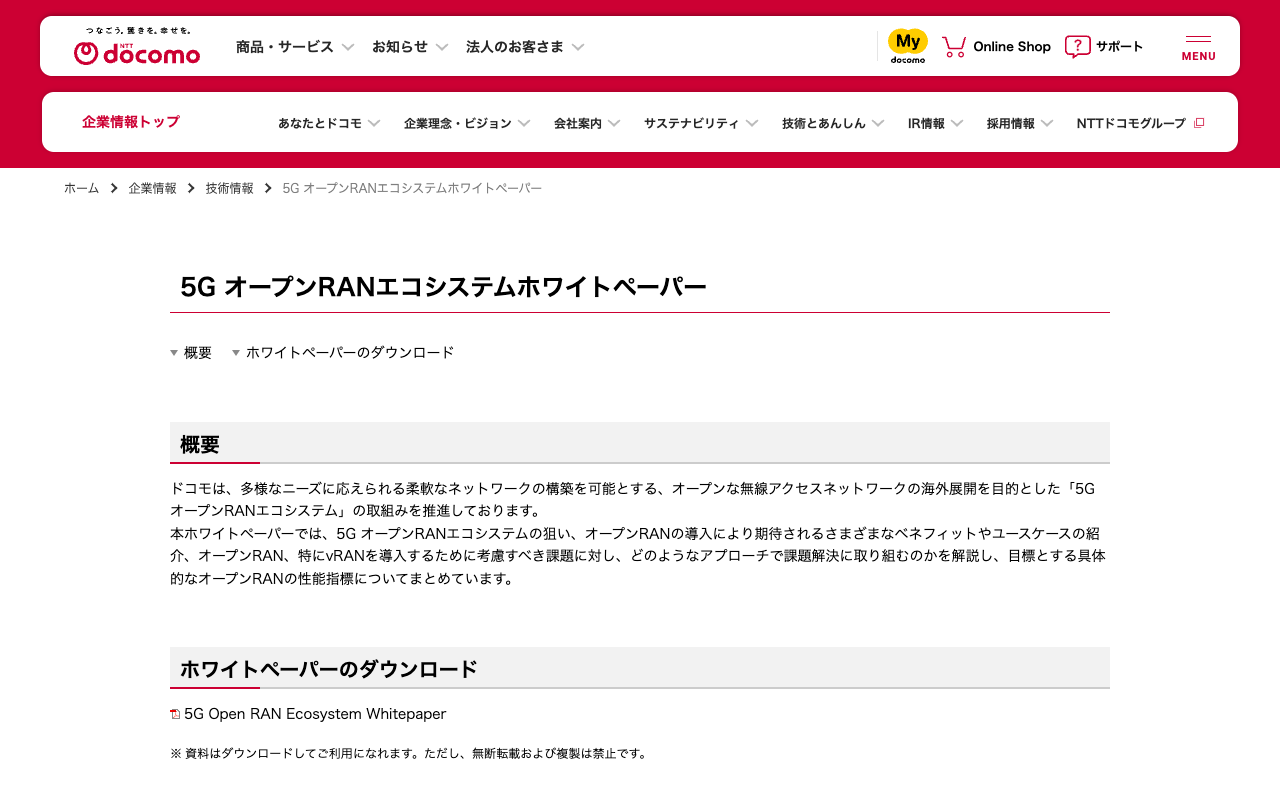The width and height of the screenshot is (1280, 800).
Task: Expand the 法人のお客さま dropdown arrow
Action: [x=578, y=47]
